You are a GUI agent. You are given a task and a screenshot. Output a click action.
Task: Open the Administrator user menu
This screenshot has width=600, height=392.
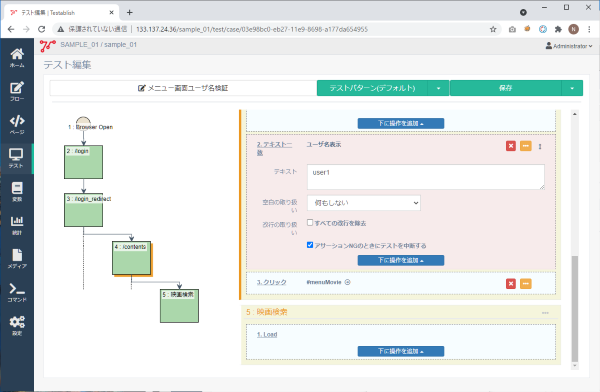[x=569, y=46]
